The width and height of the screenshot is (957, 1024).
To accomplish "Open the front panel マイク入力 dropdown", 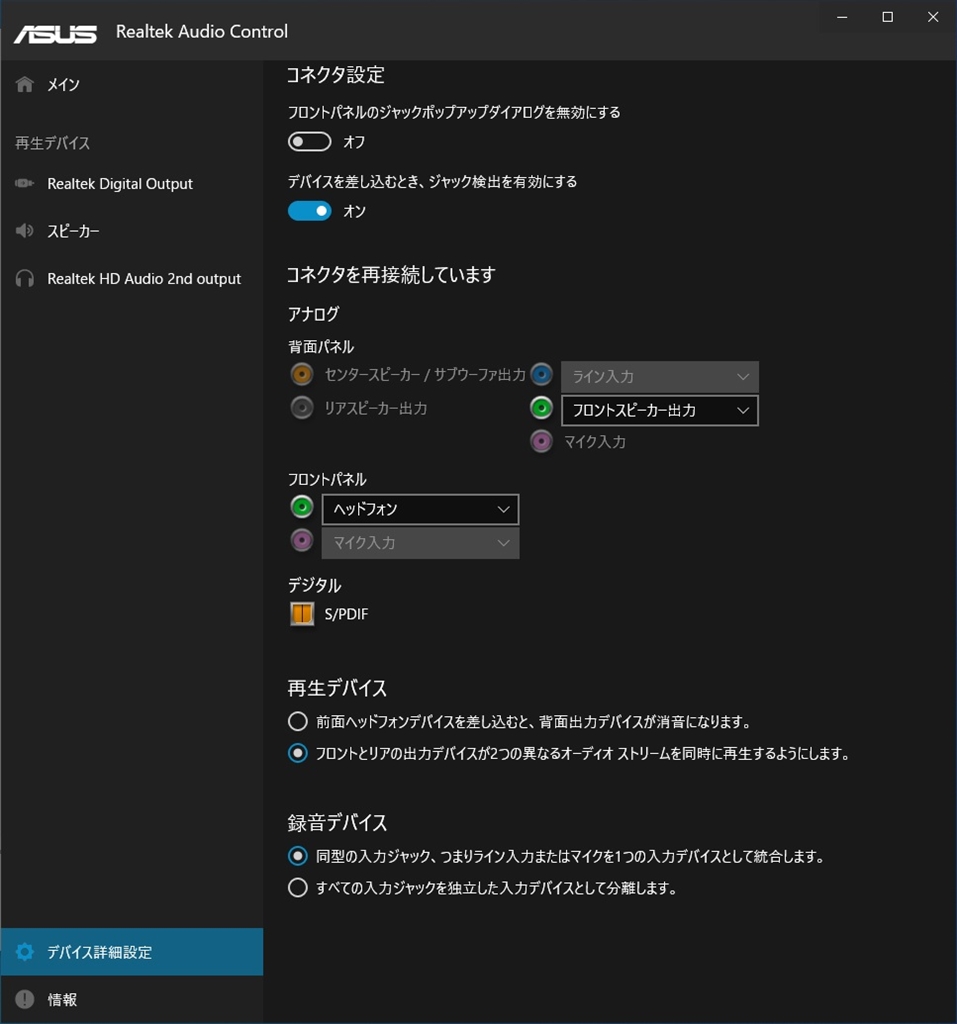I will tap(421, 543).
